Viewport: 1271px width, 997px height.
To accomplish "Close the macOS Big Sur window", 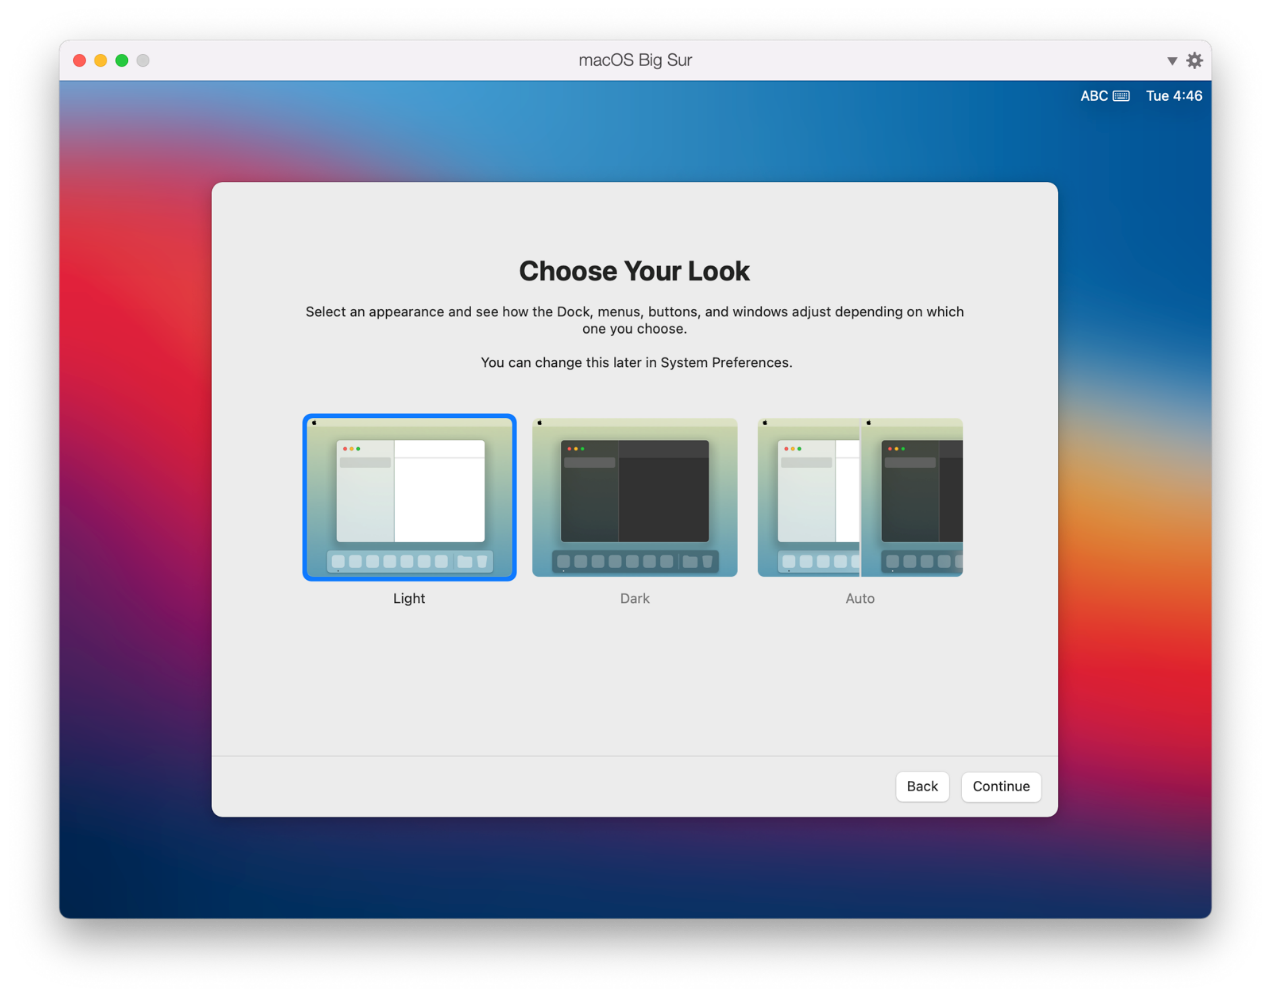I will (x=80, y=60).
